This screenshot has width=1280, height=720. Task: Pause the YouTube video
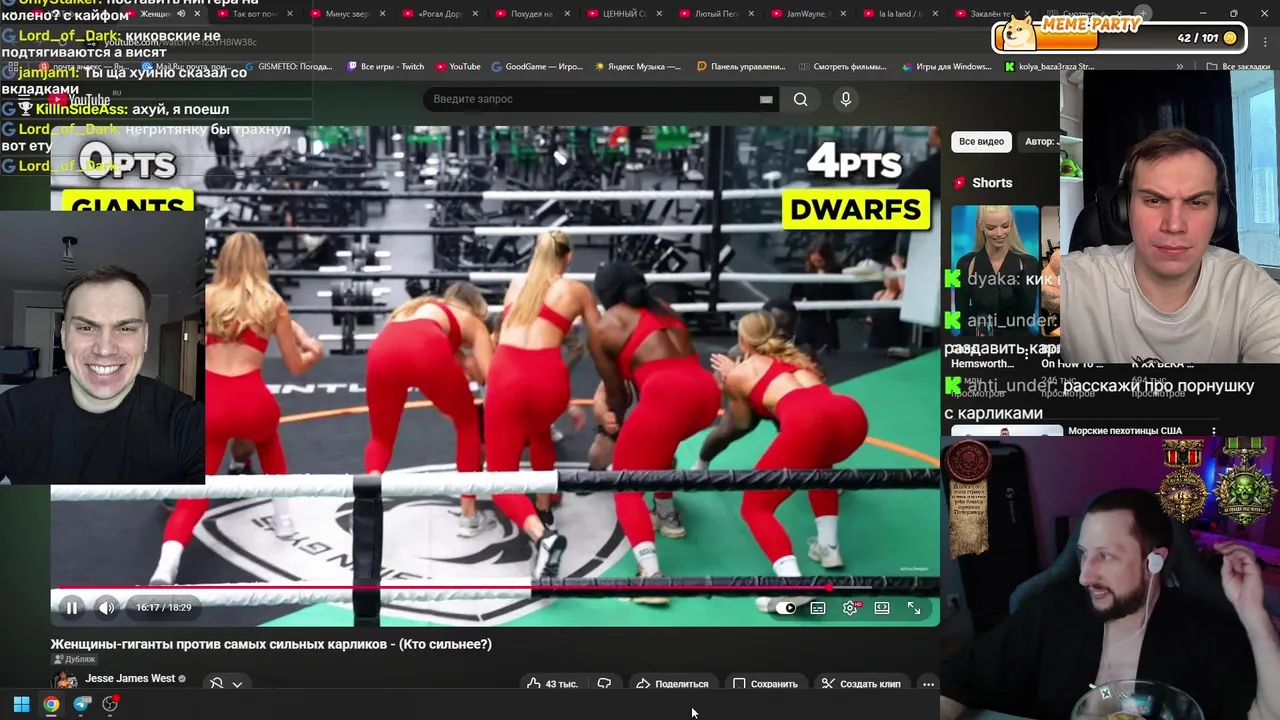72,608
